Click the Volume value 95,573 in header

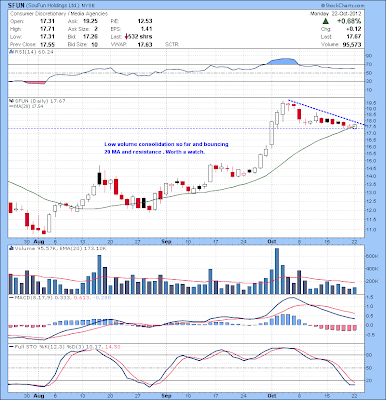[x=352, y=44]
